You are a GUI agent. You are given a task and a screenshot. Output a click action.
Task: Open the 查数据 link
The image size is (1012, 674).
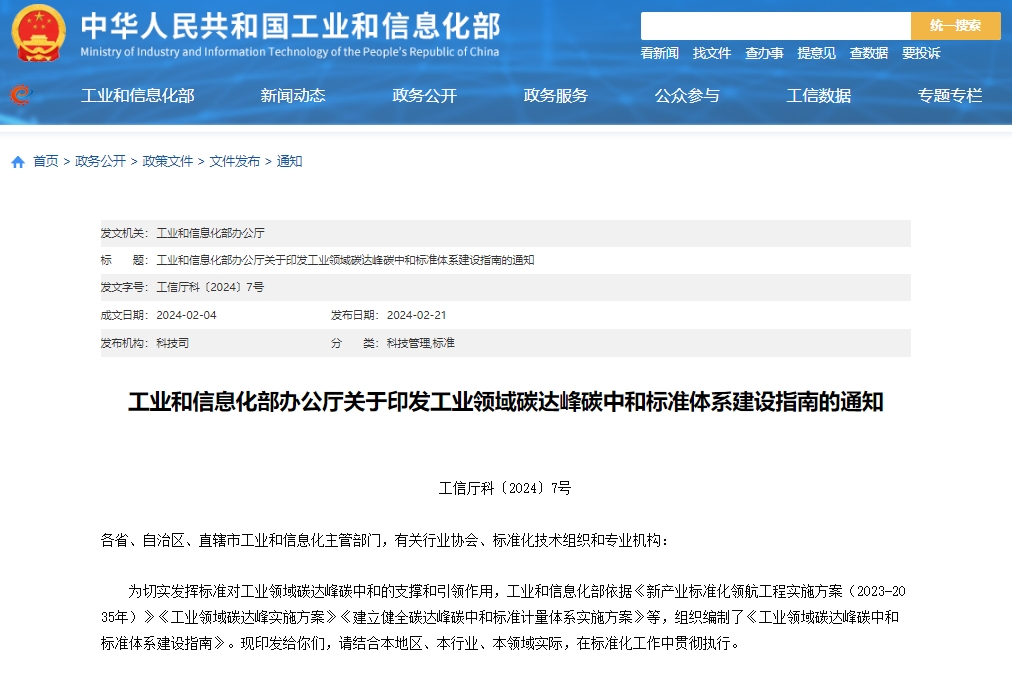click(x=868, y=53)
